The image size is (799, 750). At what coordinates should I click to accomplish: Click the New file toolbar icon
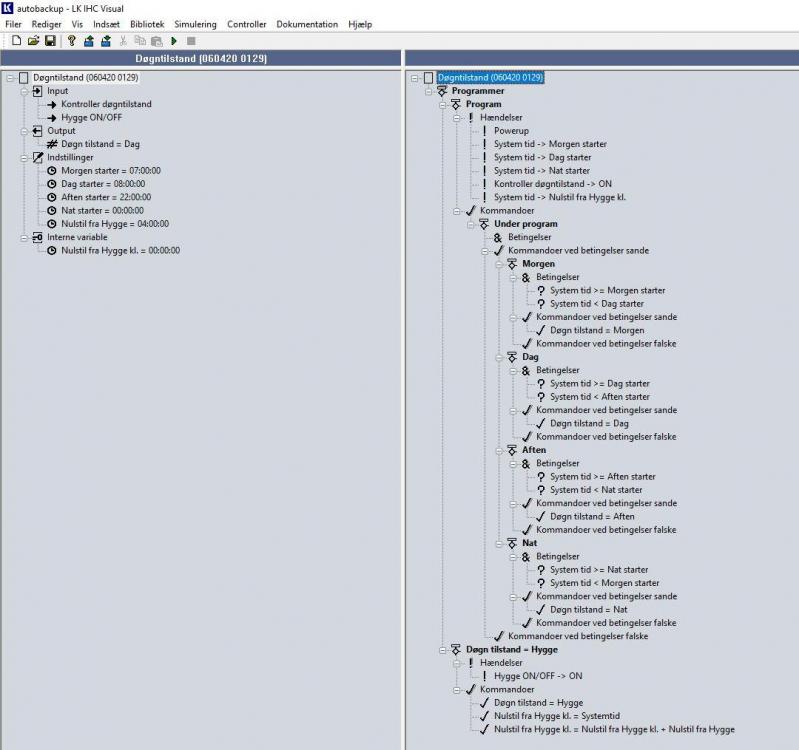coord(16,41)
